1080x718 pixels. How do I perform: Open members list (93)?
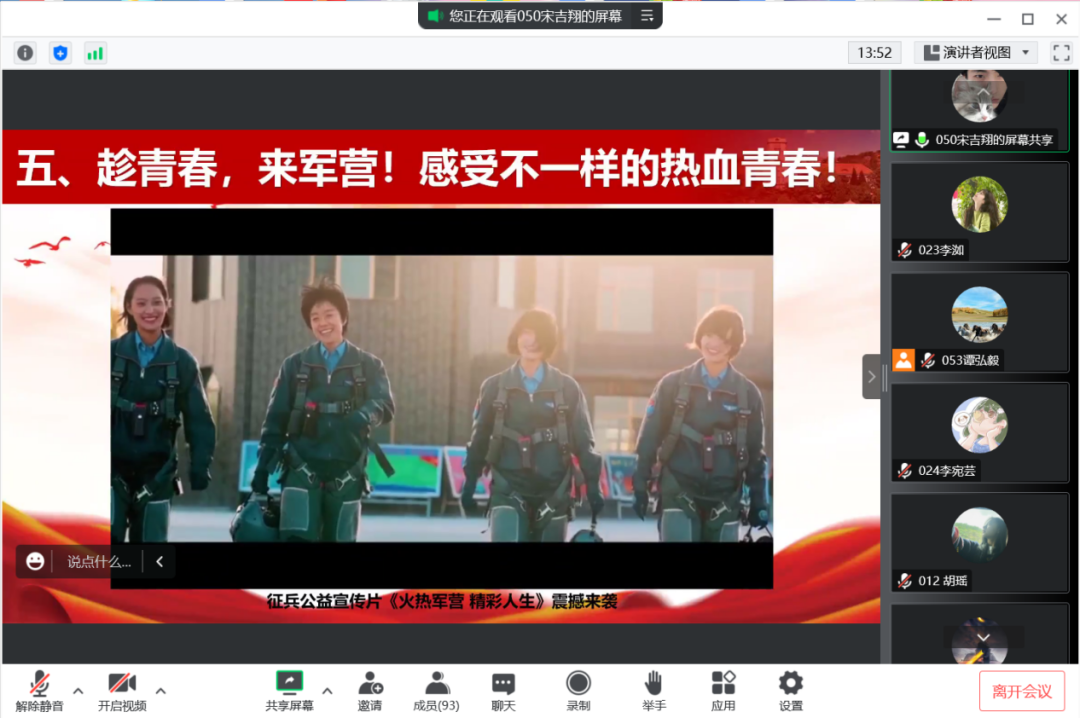436,690
